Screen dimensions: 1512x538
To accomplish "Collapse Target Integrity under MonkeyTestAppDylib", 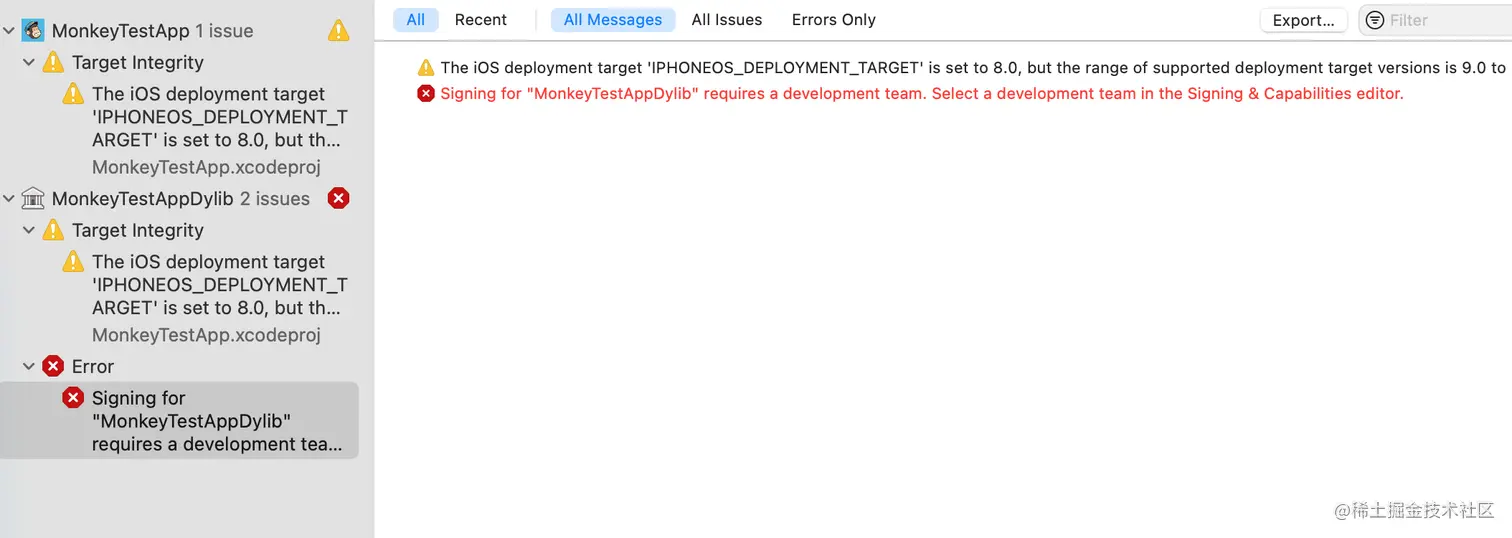I will pos(29,230).
